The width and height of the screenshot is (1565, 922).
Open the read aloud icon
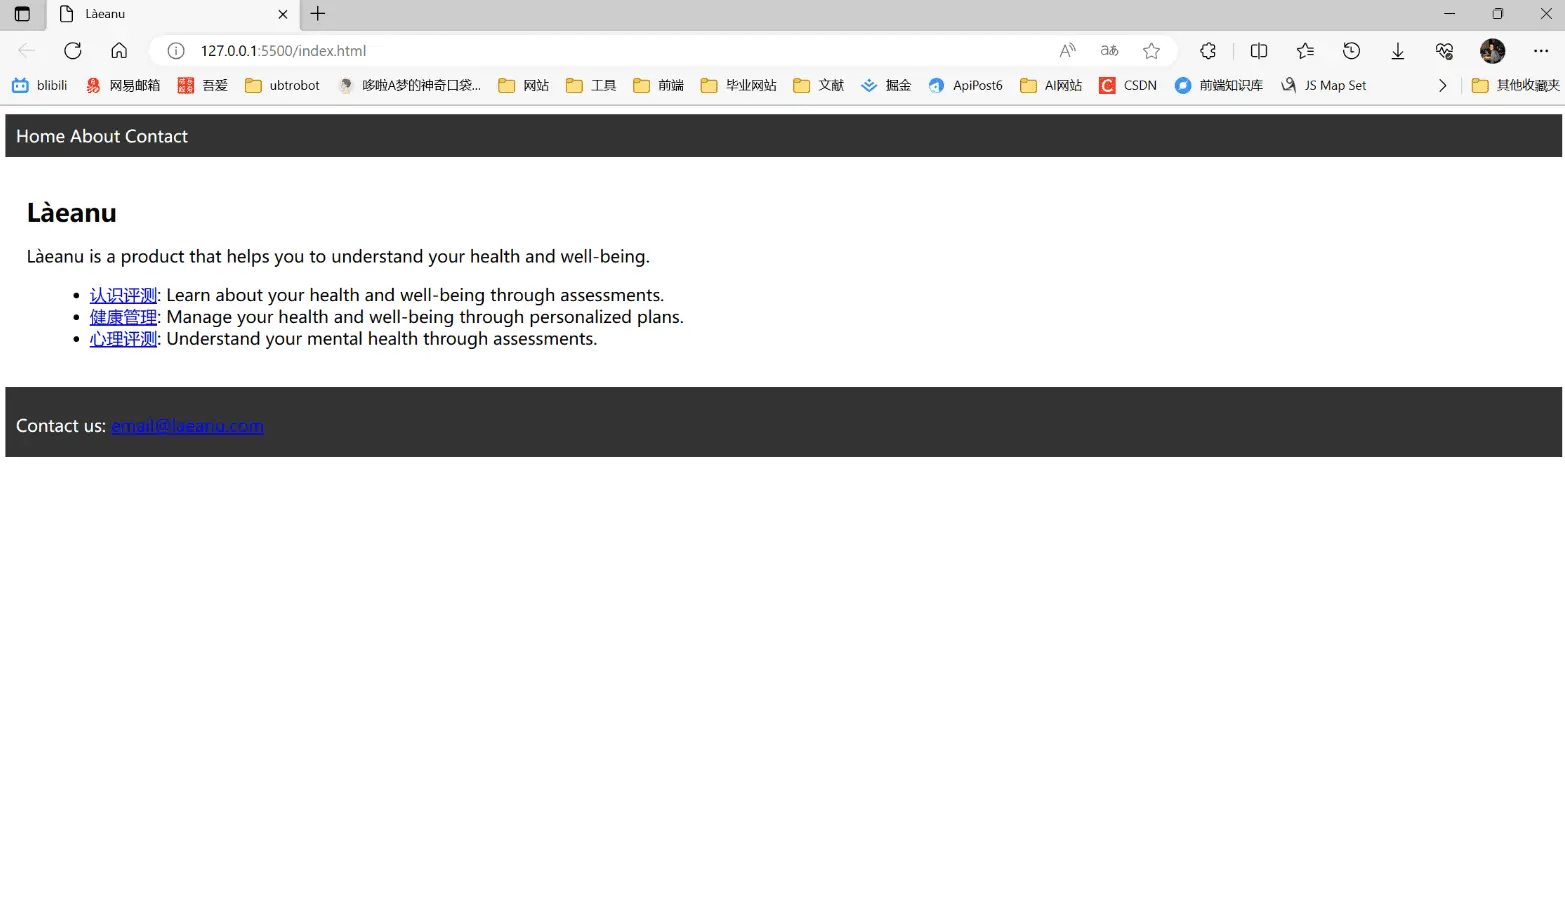tap(1067, 51)
